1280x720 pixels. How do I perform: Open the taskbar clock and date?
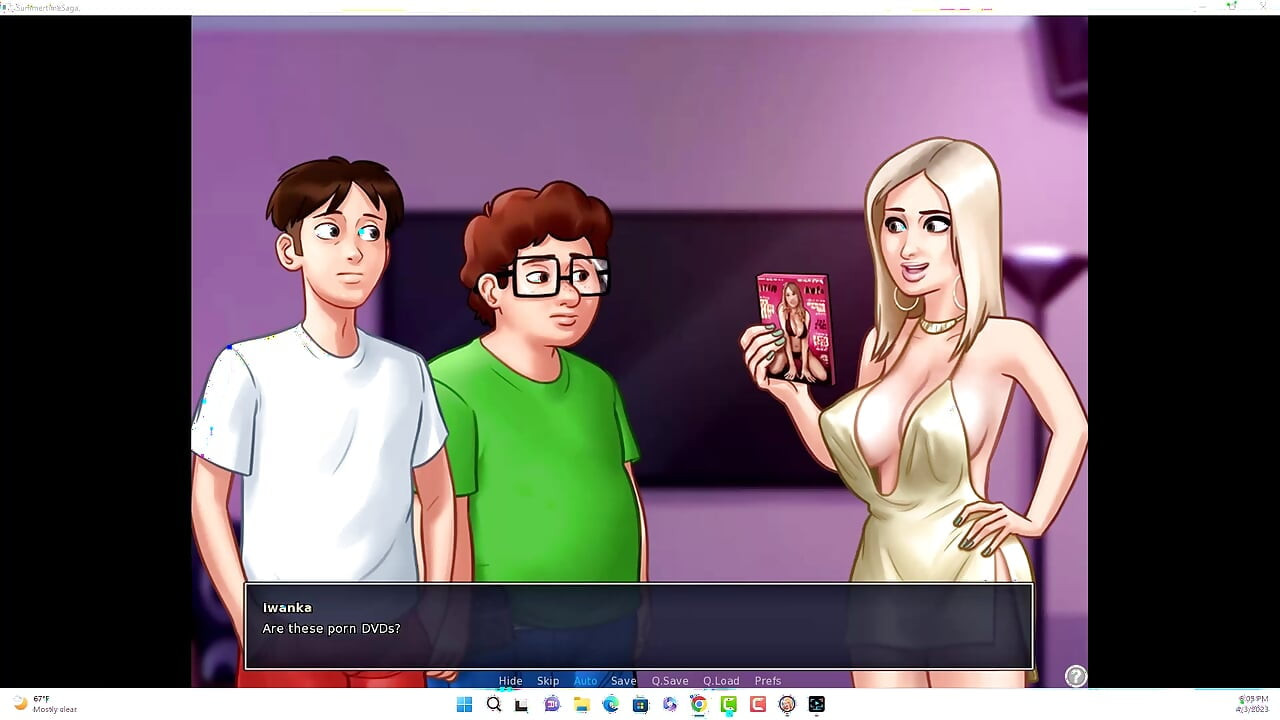point(1253,704)
